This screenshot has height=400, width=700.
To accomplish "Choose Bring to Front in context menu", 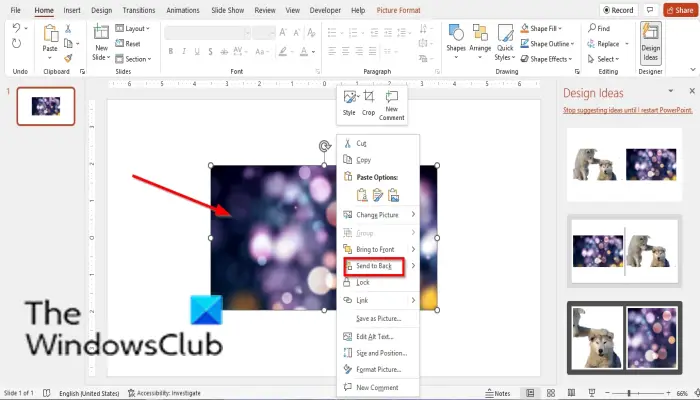I will click(378, 250).
